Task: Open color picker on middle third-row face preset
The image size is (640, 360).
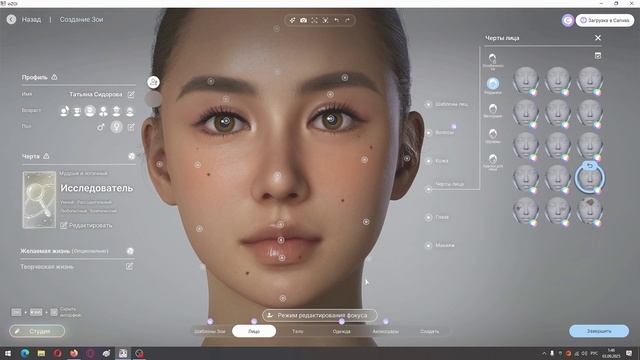Action: coord(565,158)
